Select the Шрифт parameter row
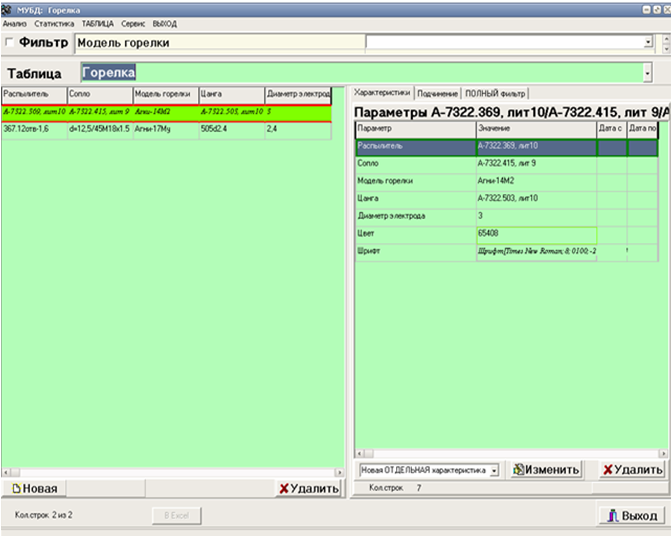Viewport: 672px width, 537px height. 507,252
